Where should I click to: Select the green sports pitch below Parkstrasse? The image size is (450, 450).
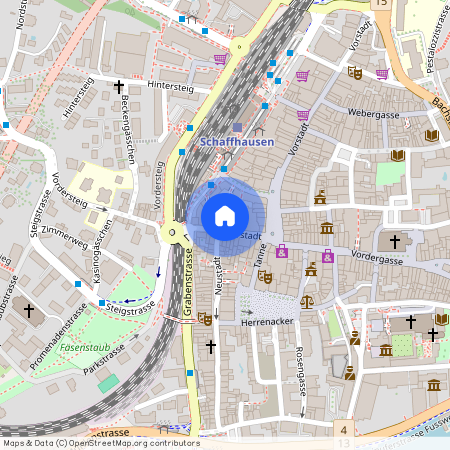click(x=109, y=384)
